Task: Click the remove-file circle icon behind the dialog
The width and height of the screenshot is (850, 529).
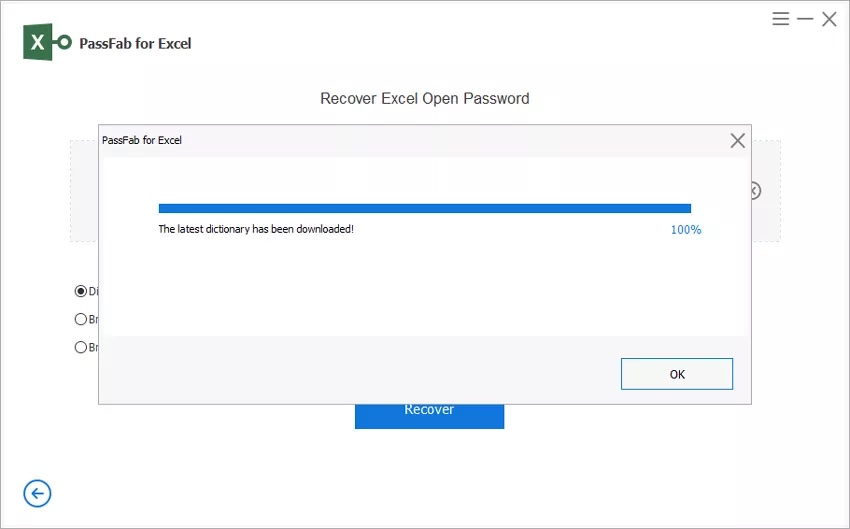Action: coord(756,191)
